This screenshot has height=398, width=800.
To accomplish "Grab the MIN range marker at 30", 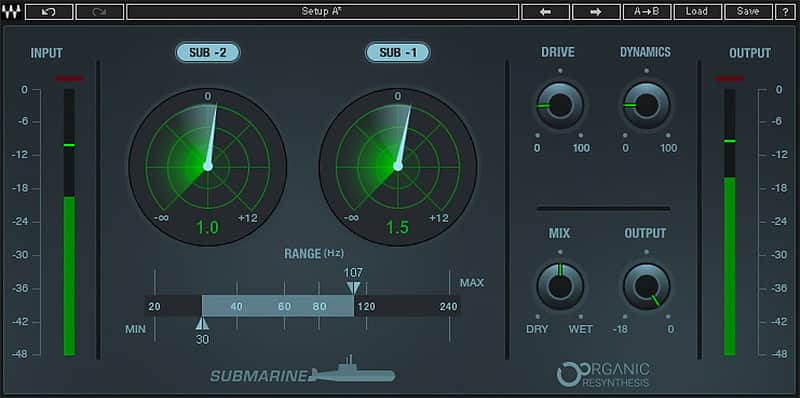I will point(202,324).
